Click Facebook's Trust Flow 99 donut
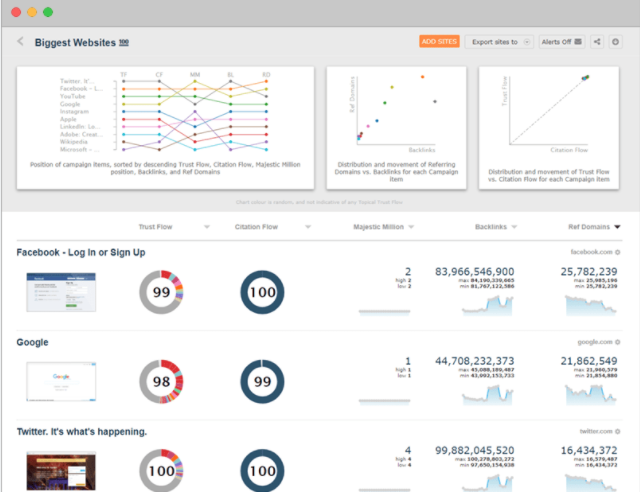 click(x=161, y=292)
